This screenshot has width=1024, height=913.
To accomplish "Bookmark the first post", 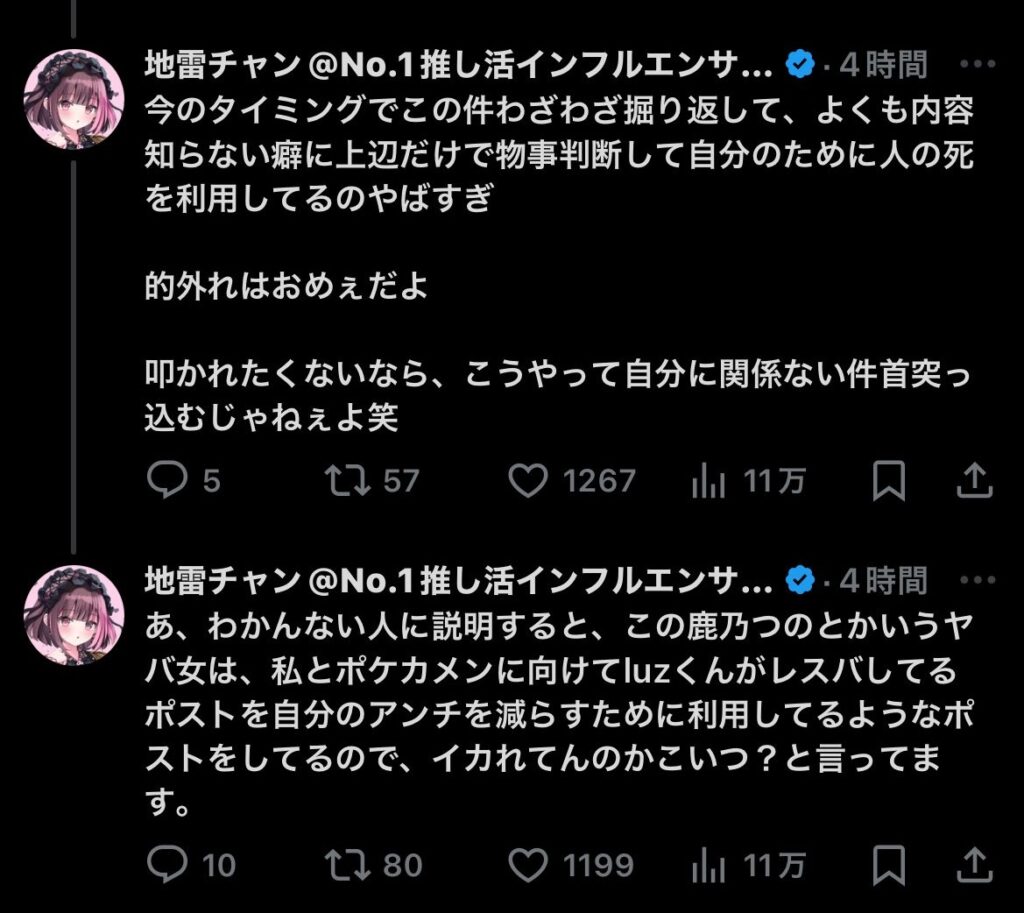I will pyautogui.click(x=888, y=482).
